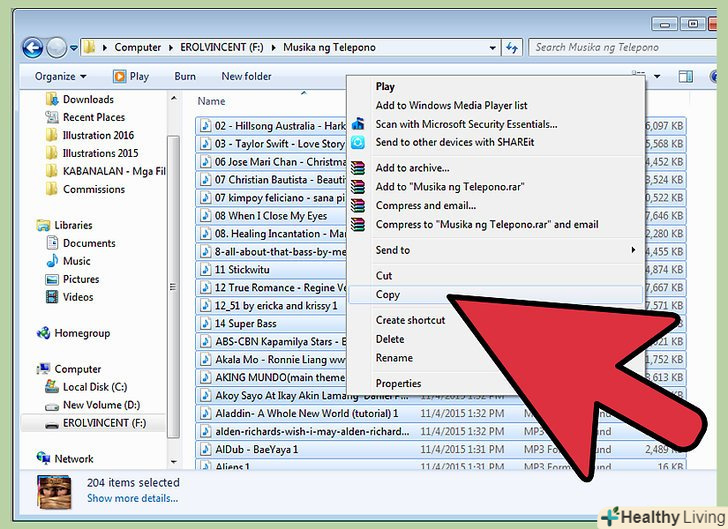Click the Play toolbar button
728x529 pixels.
[131, 77]
